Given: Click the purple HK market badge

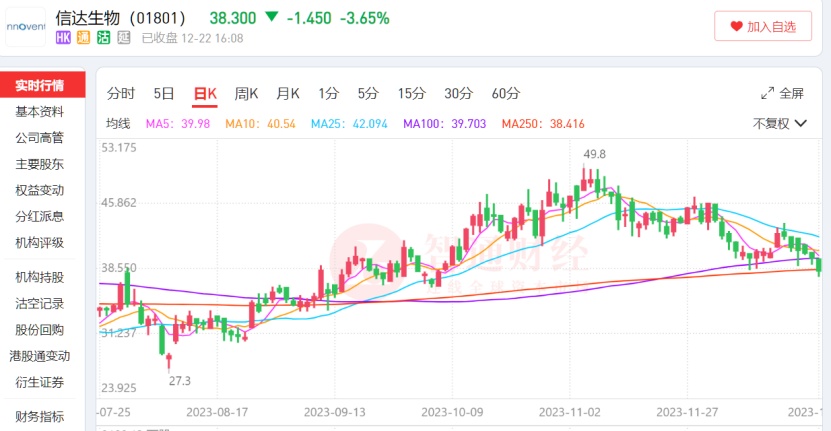Looking at the screenshot, I should pyautogui.click(x=63, y=38).
